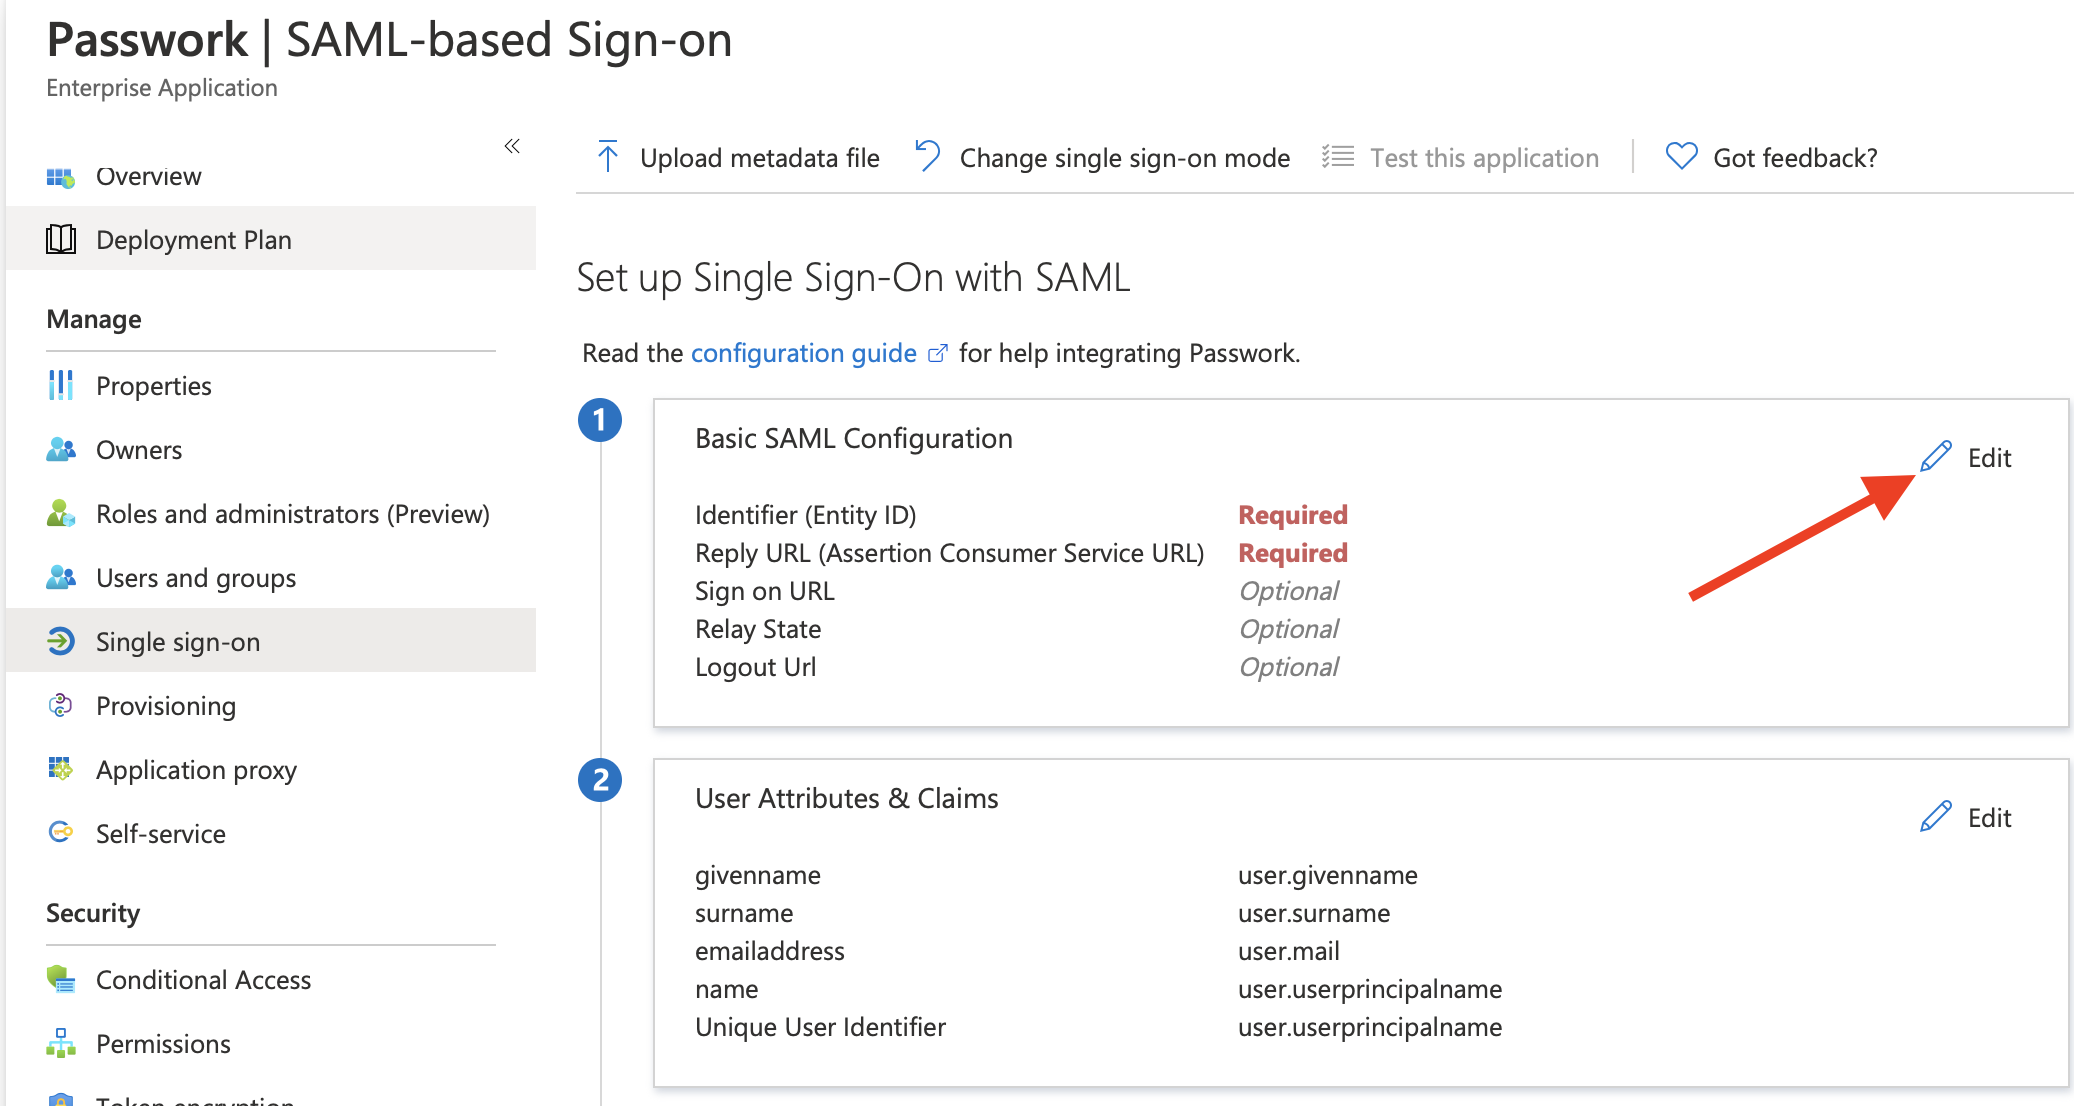
Task: Expand step 2 User Attributes & Claims section
Action: [599, 781]
